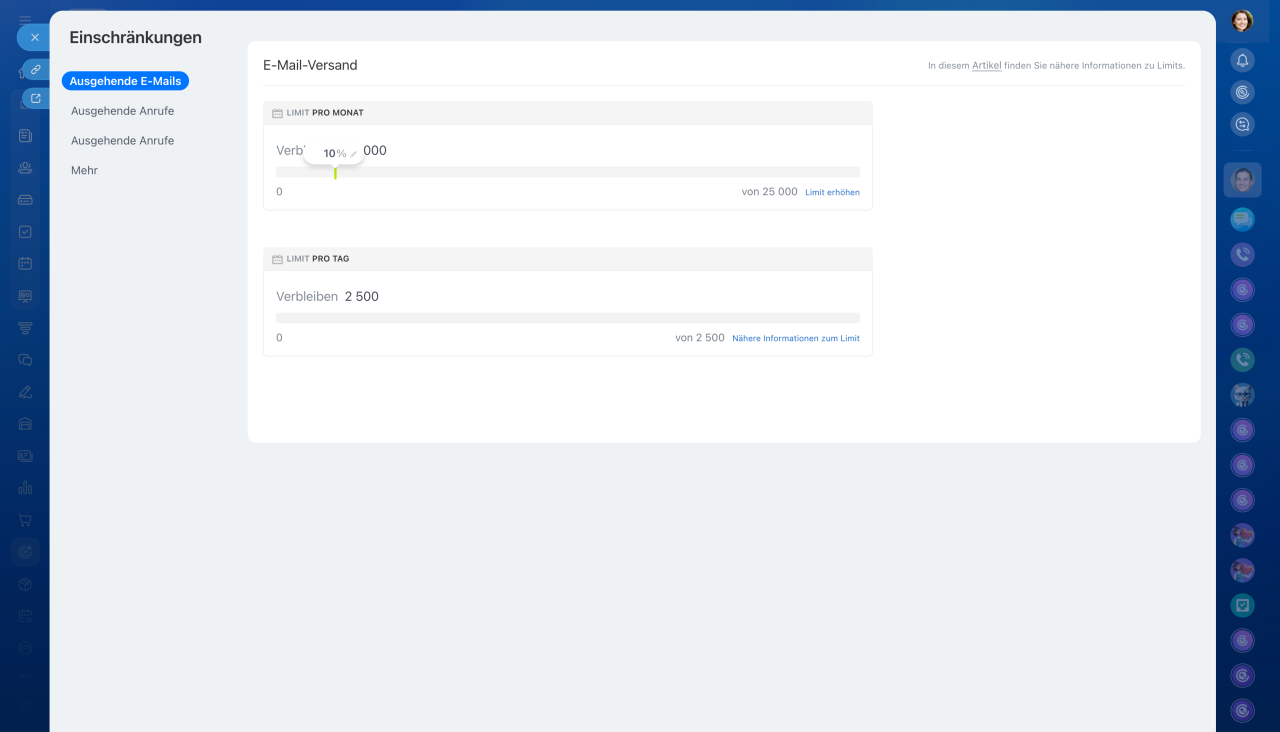
Task: Select the Ausgehende E-Mails tab
Action: (x=125, y=81)
